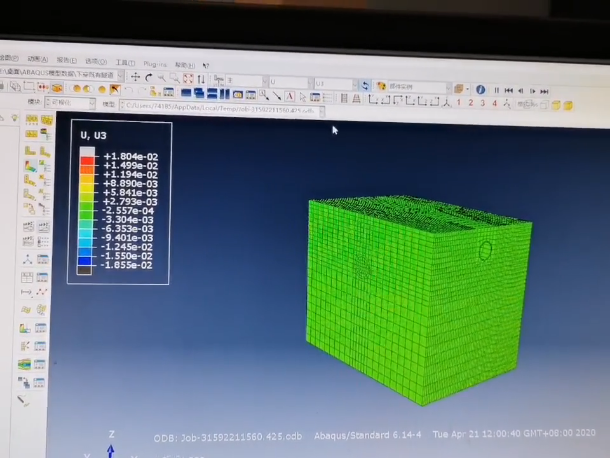Apply view number 3
This screenshot has height=458, width=610.
click(x=483, y=103)
